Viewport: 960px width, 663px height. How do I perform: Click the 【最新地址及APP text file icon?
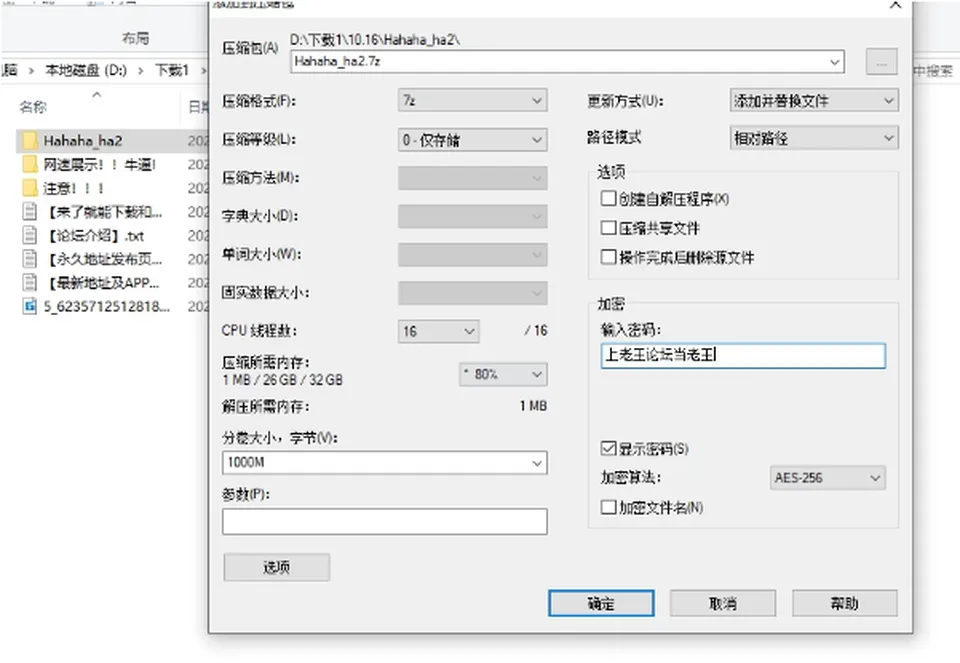point(29,282)
